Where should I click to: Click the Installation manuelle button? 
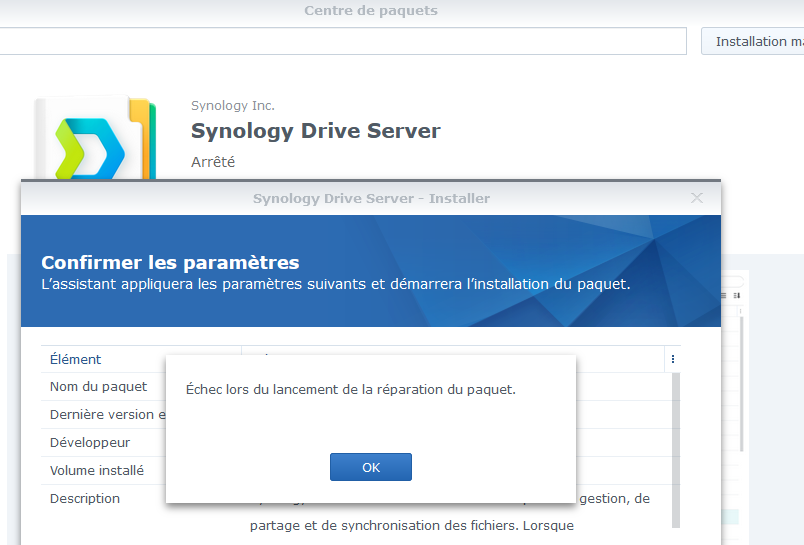click(753, 41)
